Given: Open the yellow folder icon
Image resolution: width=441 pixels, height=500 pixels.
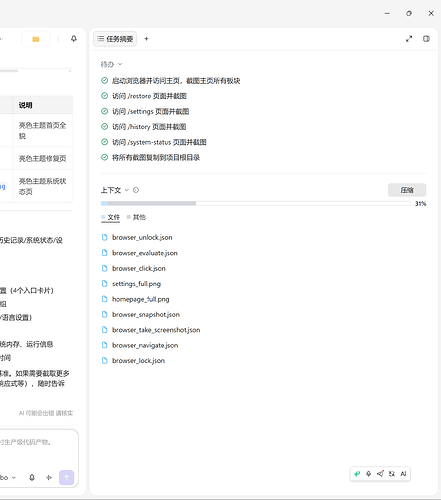Looking at the screenshot, I should (36, 39).
